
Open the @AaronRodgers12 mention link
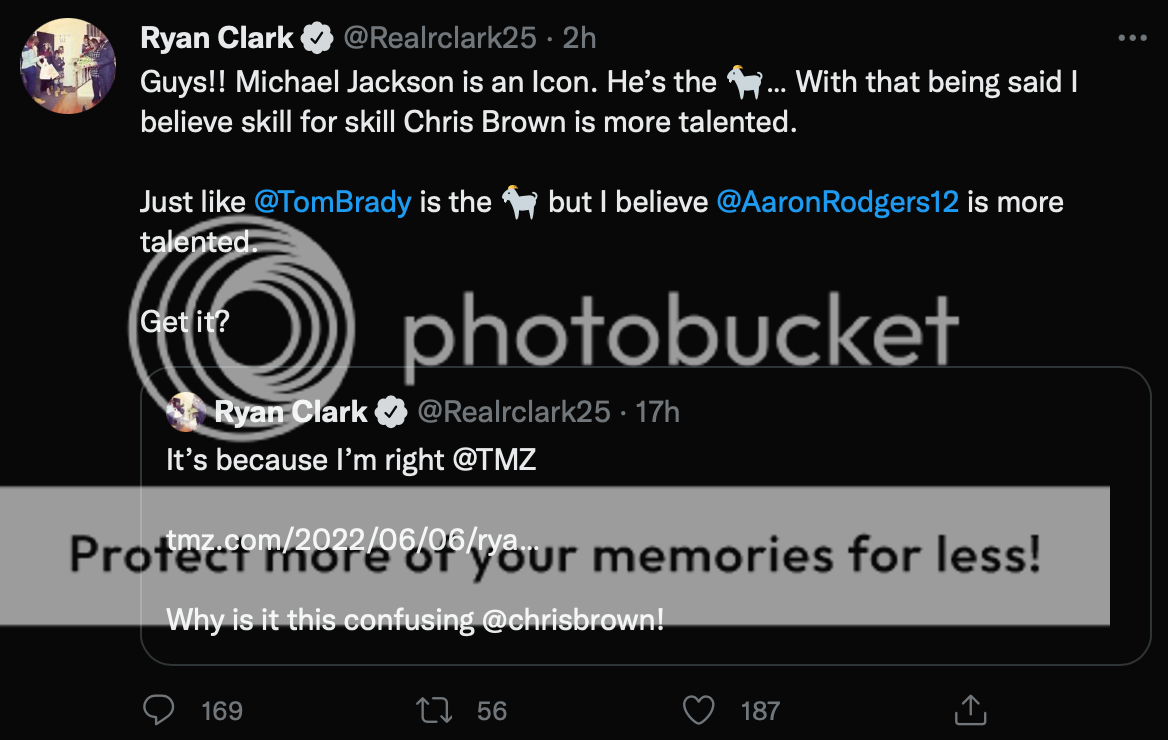pyautogui.click(x=838, y=202)
